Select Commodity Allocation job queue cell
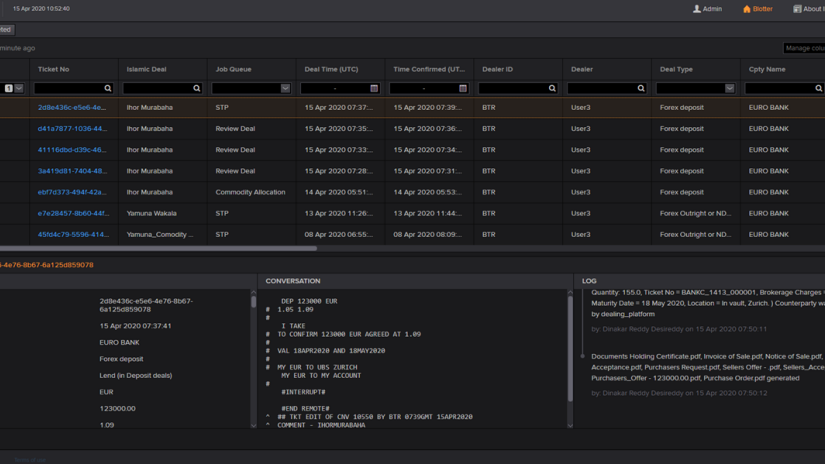The height and width of the screenshot is (464, 825). (x=250, y=192)
